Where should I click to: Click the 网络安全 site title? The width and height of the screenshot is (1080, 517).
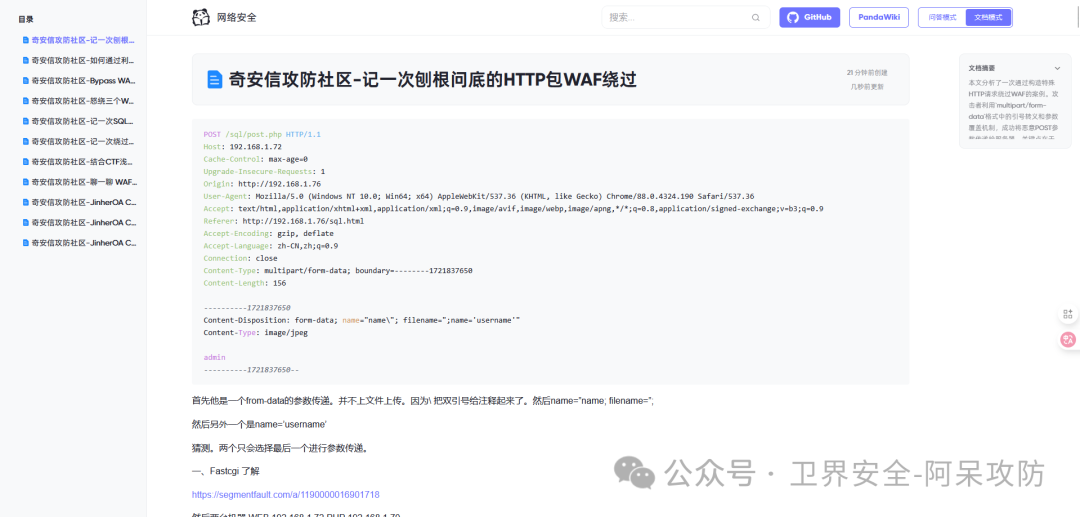[237, 17]
